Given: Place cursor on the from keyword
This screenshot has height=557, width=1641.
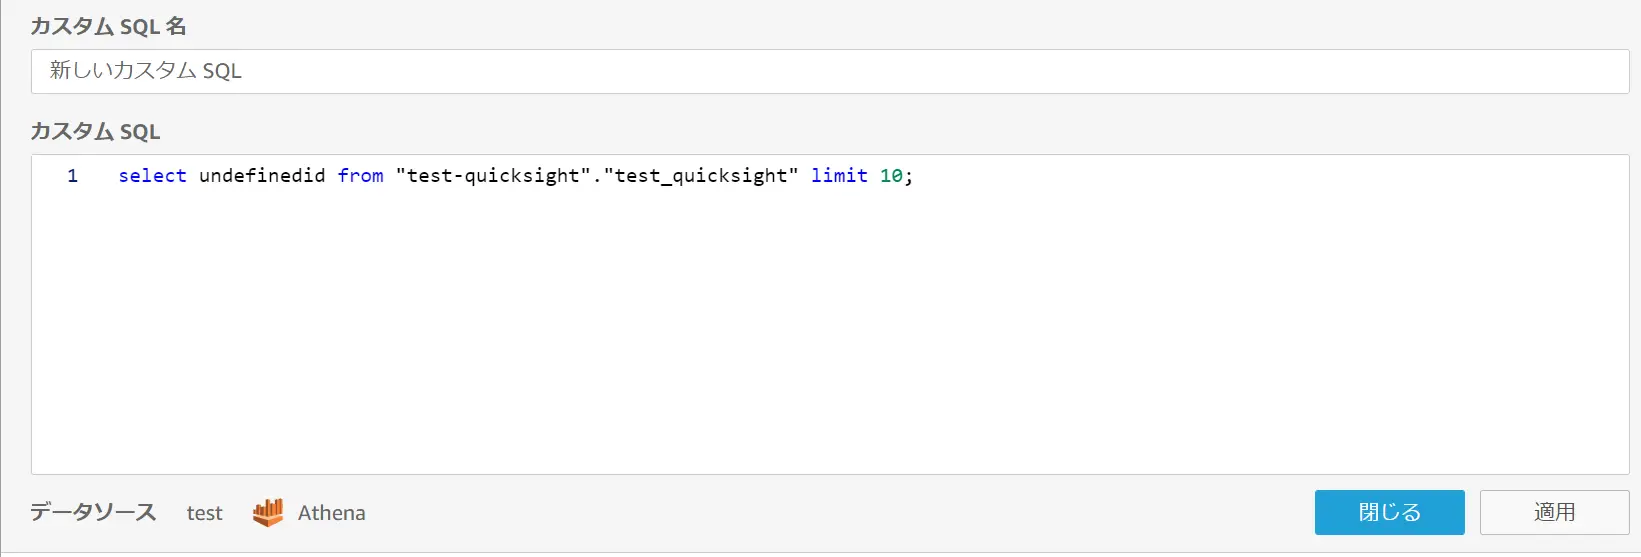Looking at the screenshot, I should coord(360,176).
